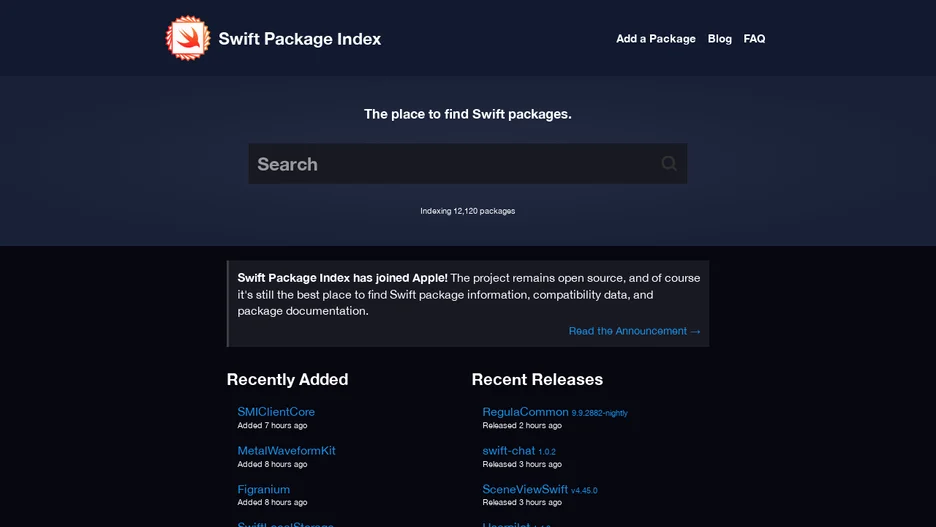This screenshot has height=527, width=936.
Task: Click the Swift Package Index logo icon
Action: click(x=188, y=38)
